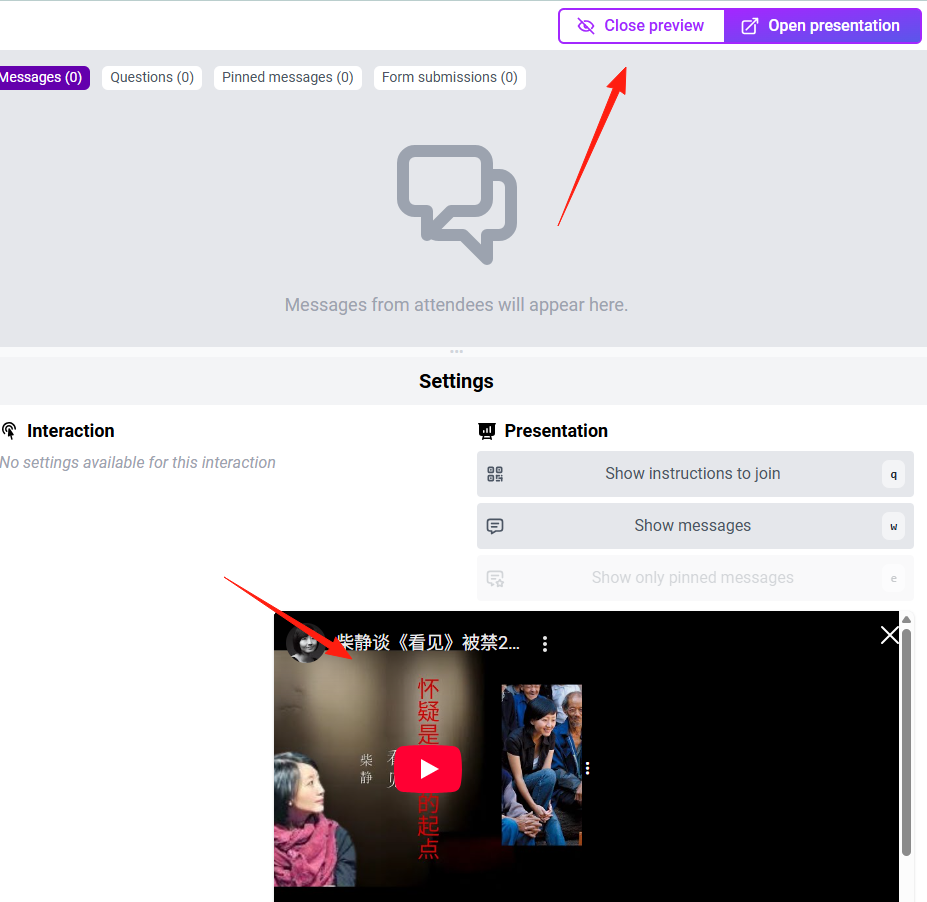Switch to the Questions (0) tab
Screen dimensions: 927x902
[152, 78]
